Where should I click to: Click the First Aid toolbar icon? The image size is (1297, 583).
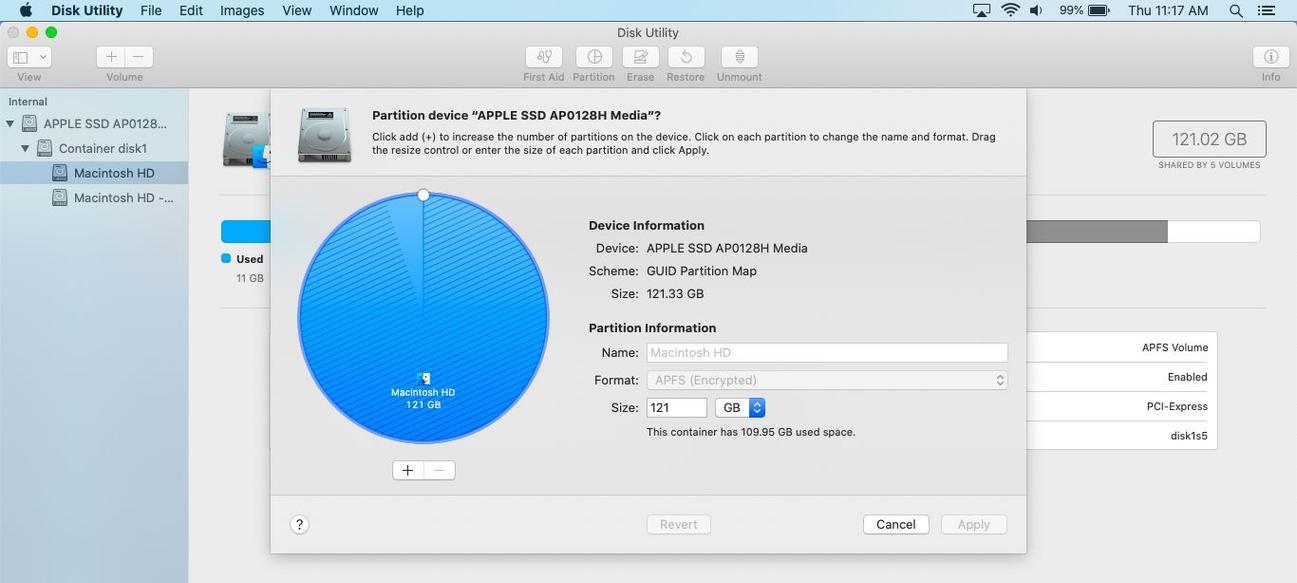click(543, 57)
